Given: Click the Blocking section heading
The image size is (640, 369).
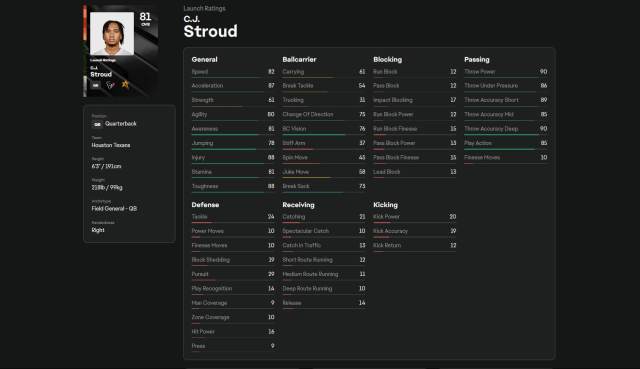Looking at the screenshot, I should (x=387, y=60).
